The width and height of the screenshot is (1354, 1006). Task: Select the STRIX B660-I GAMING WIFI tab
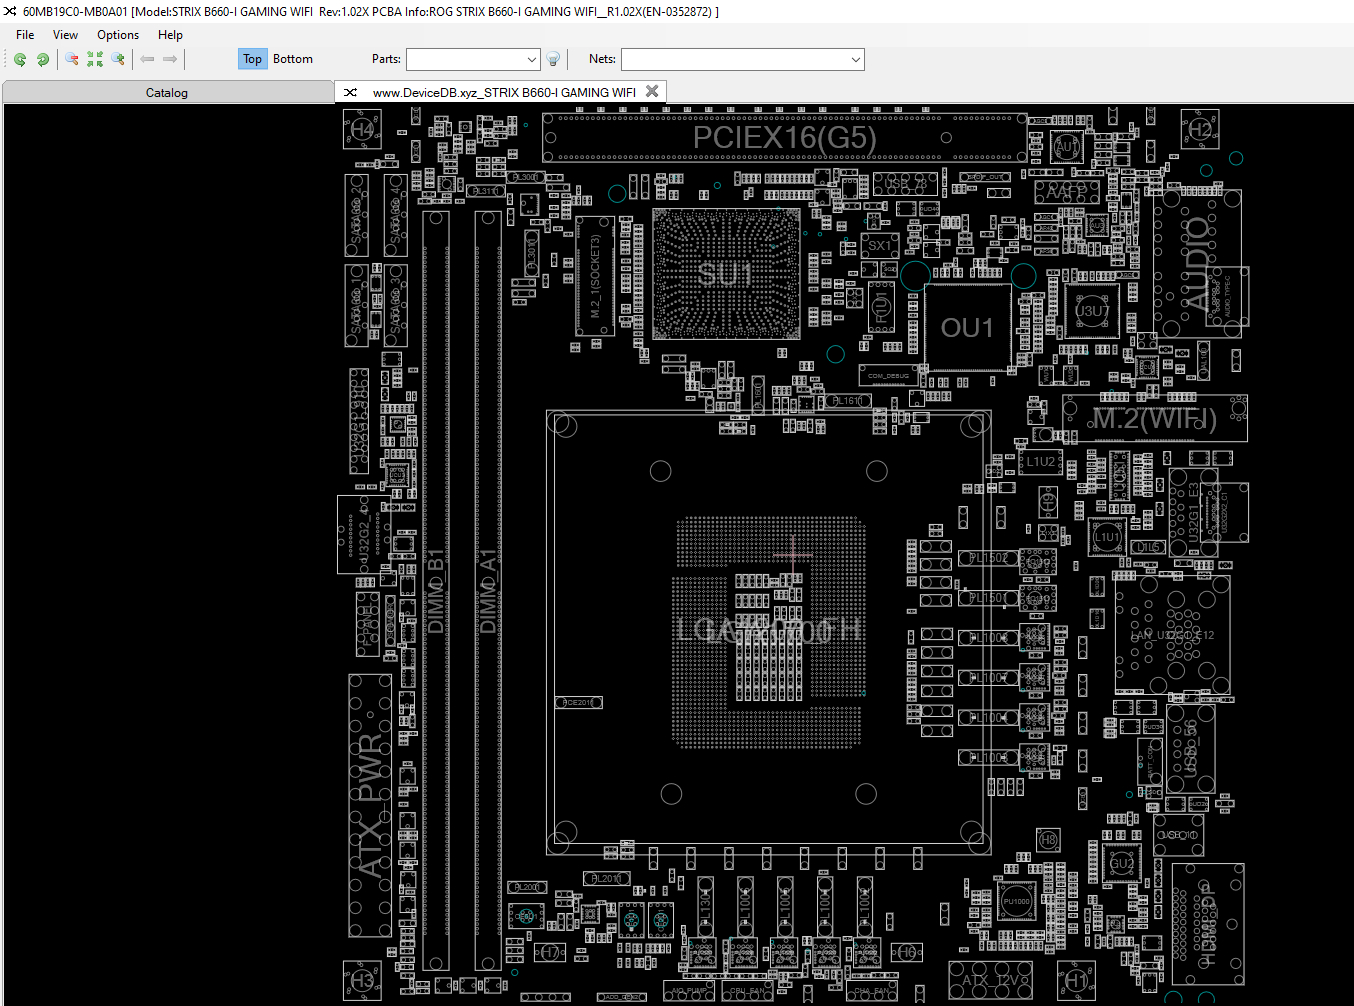tap(504, 92)
